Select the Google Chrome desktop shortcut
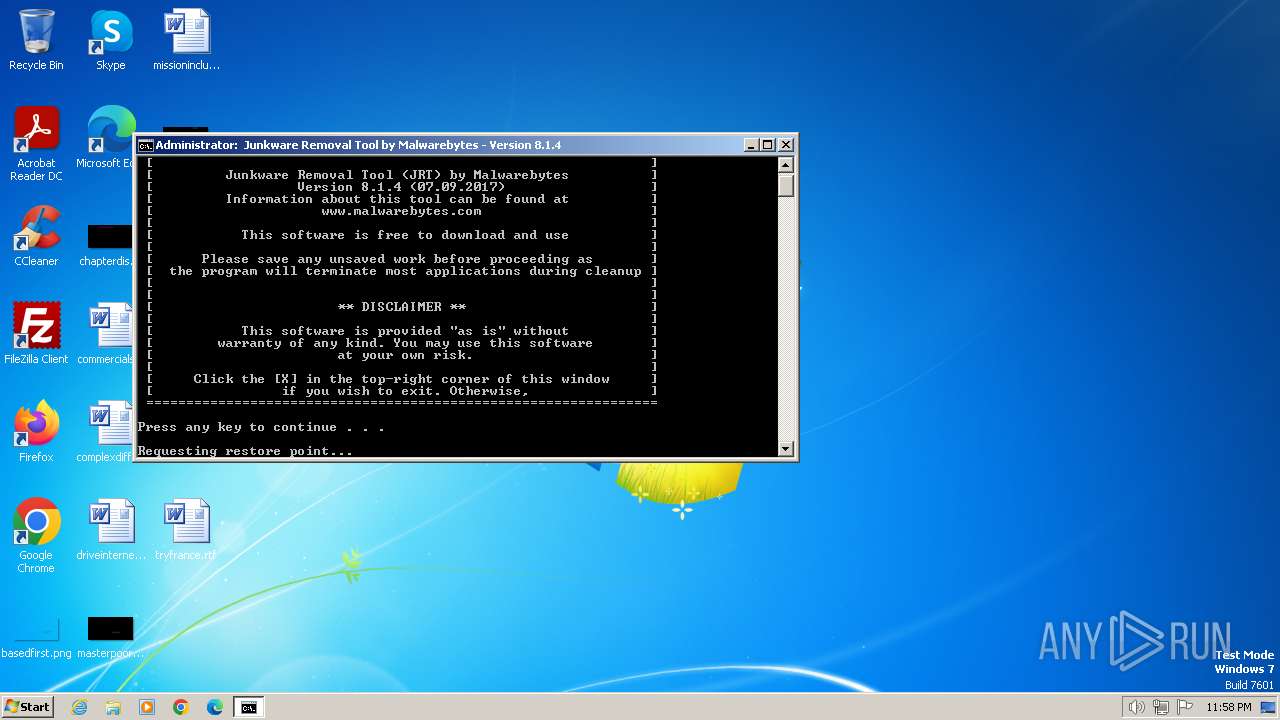 click(x=36, y=536)
